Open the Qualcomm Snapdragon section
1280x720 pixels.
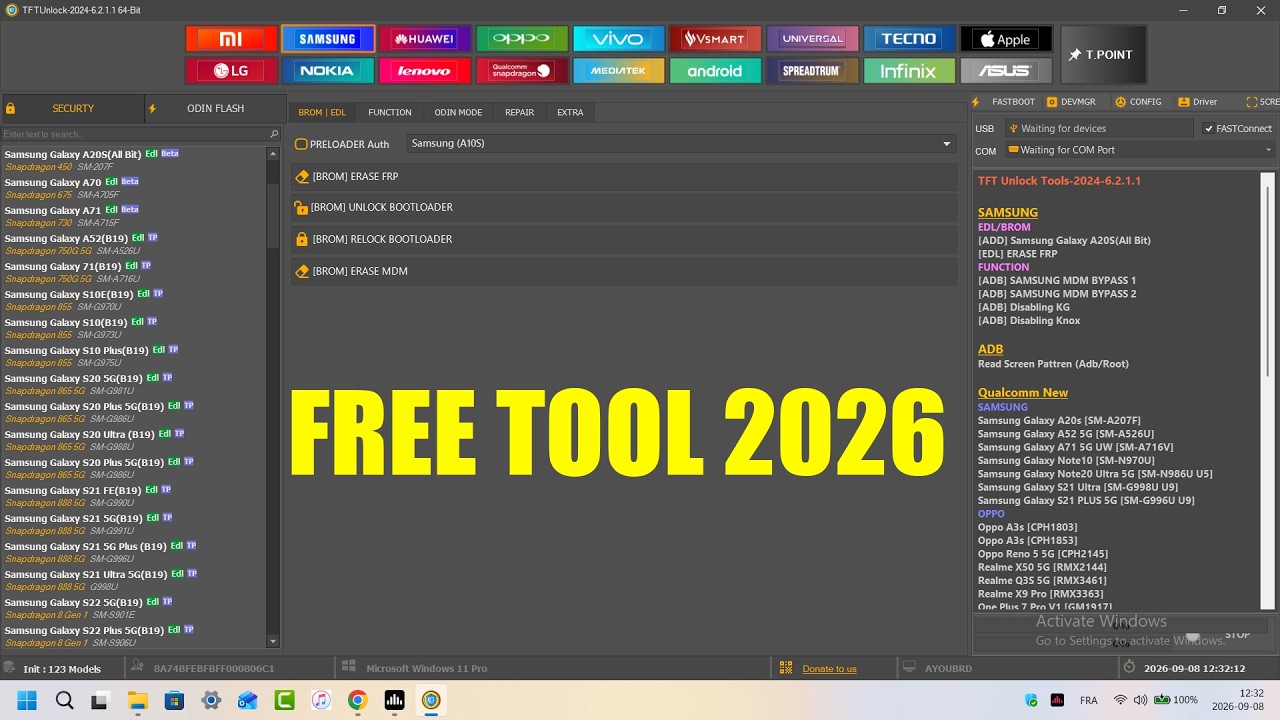pyautogui.click(x=522, y=71)
